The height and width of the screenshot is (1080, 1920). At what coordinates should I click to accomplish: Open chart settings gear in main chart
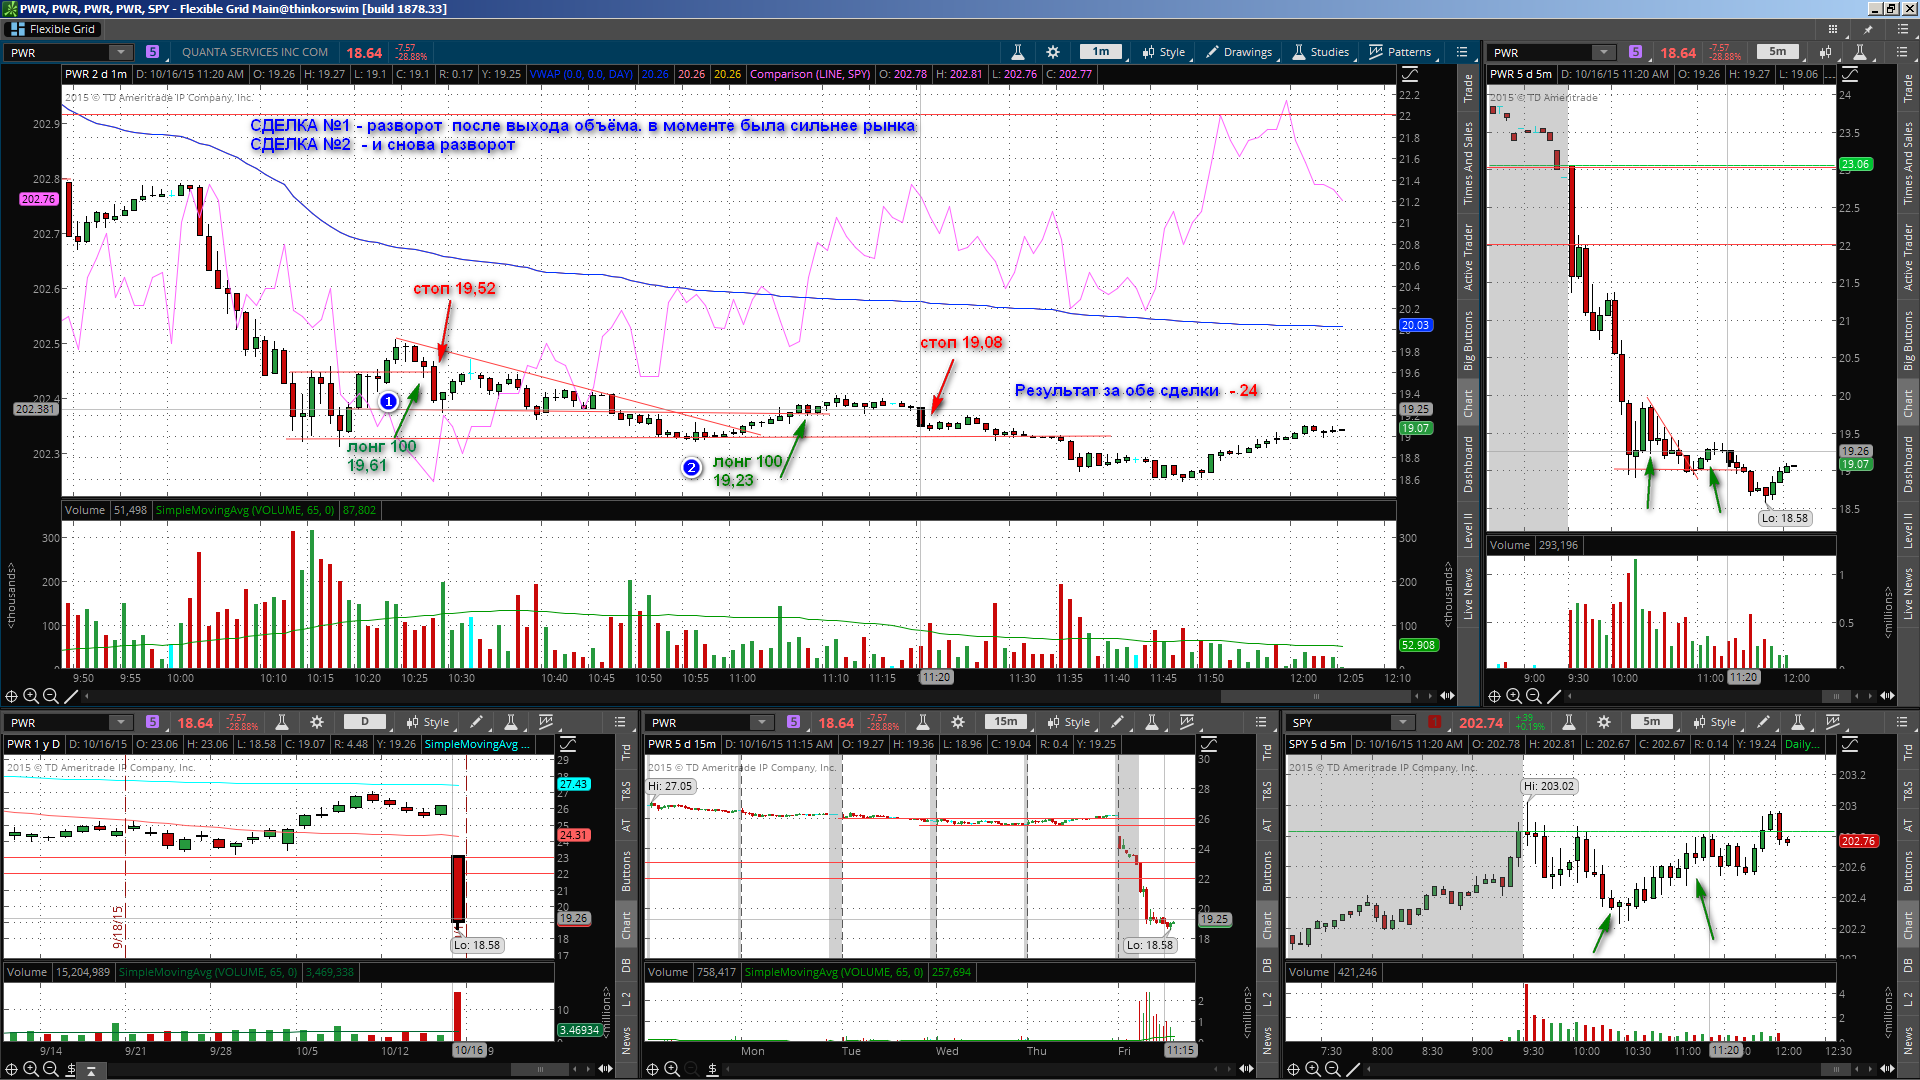point(1053,52)
